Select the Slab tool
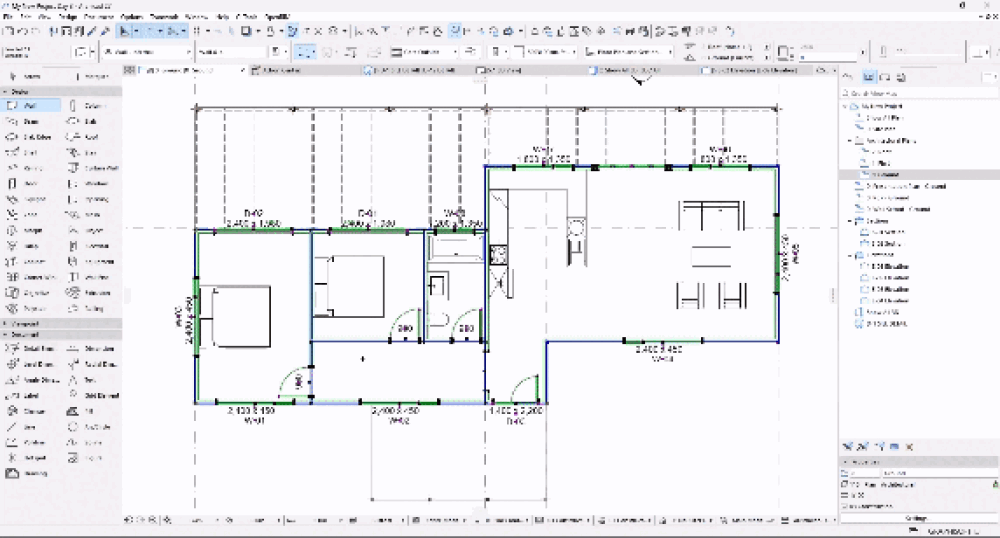The height and width of the screenshot is (538, 1000). [90, 121]
